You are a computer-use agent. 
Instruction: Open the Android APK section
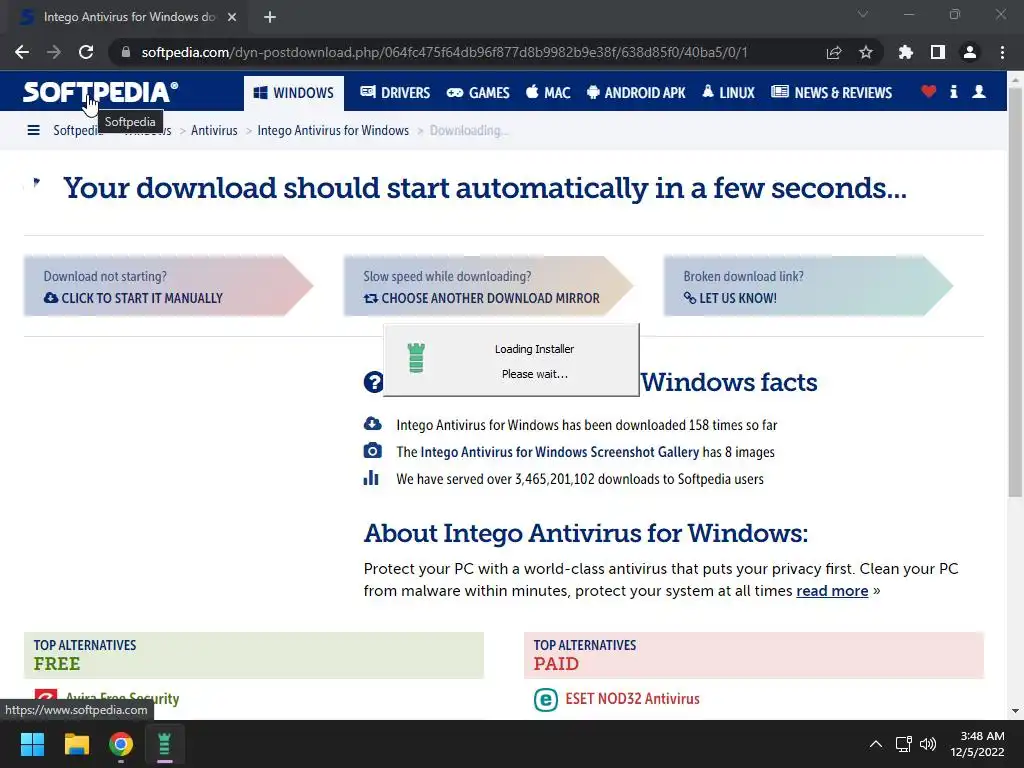(636, 93)
